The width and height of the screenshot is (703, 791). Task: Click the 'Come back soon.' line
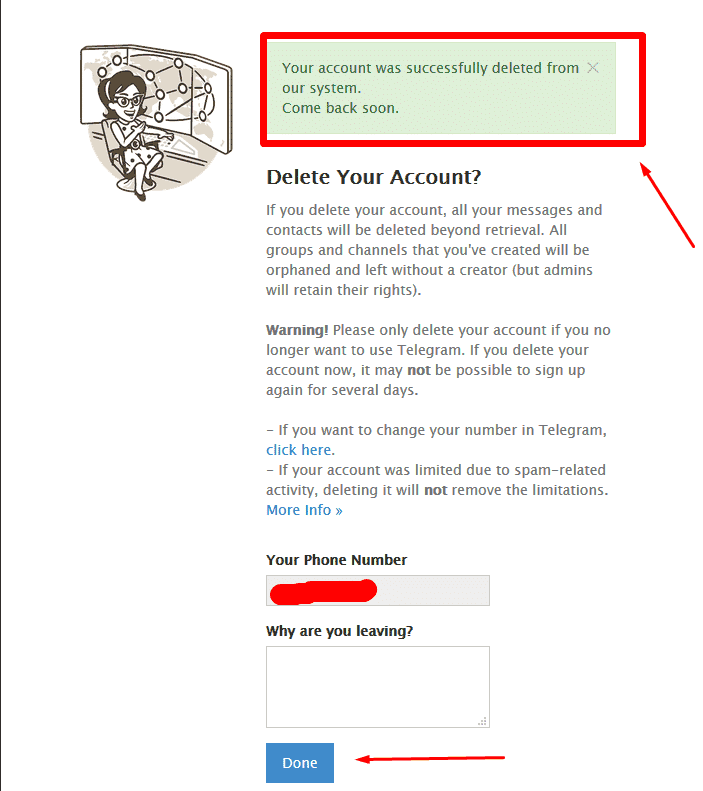tap(340, 108)
